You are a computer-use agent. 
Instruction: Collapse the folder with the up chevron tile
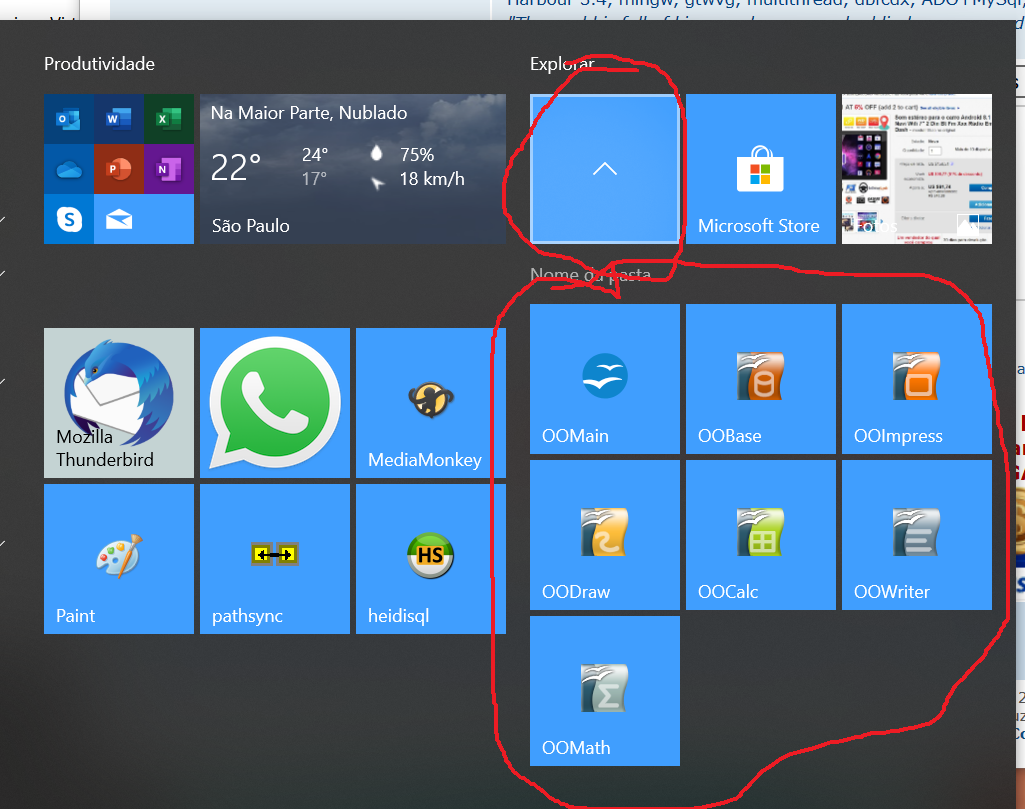point(604,169)
